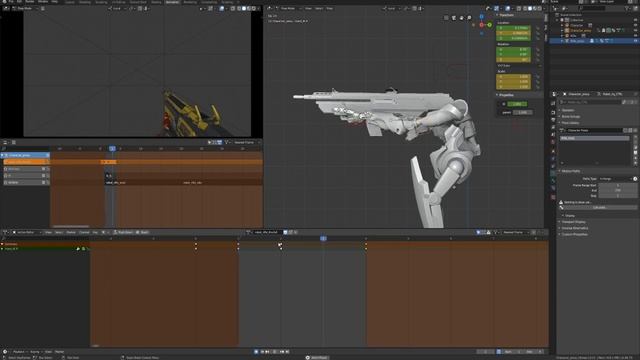Toggle overlays button in right viewport
The image size is (640, 360).
point(508,8)
